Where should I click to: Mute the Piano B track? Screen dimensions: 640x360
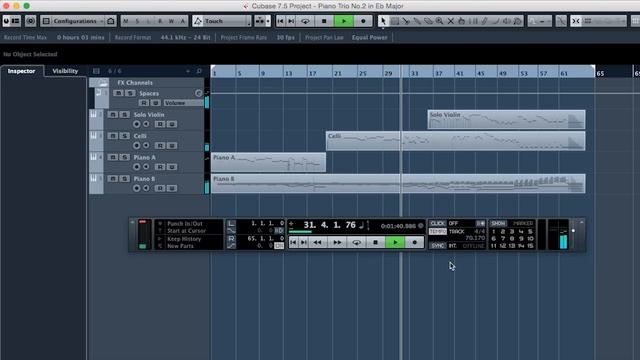[x=113, y=179]
